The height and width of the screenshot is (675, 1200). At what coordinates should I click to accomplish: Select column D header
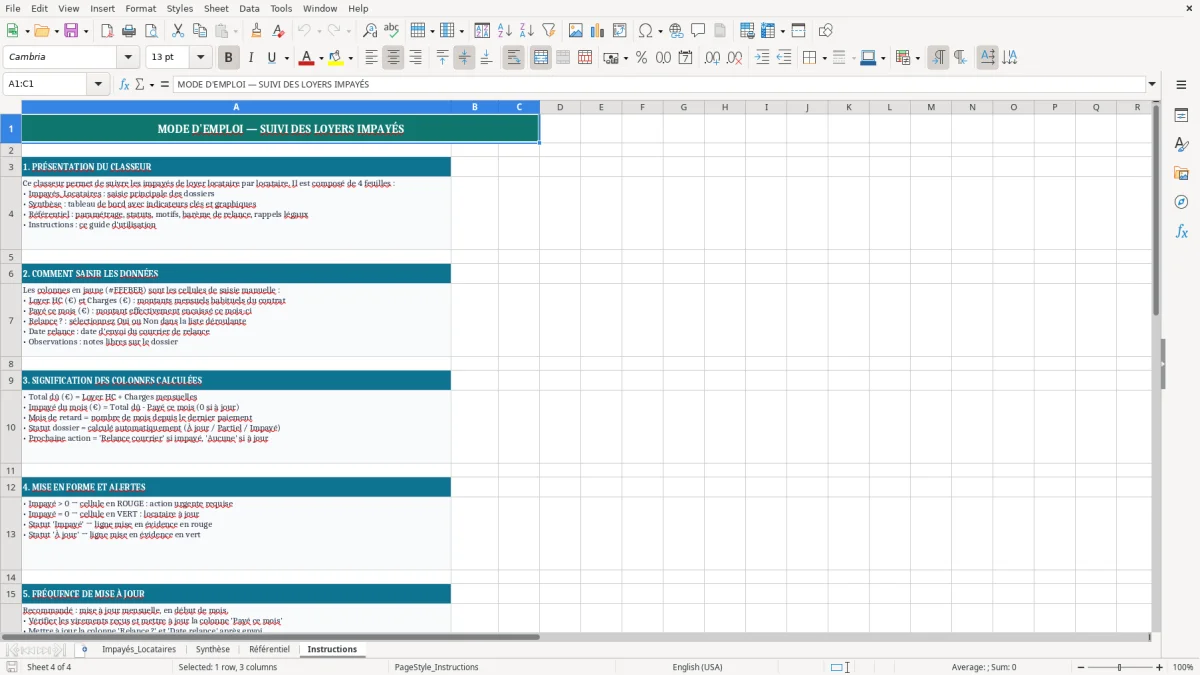point(559,107)
